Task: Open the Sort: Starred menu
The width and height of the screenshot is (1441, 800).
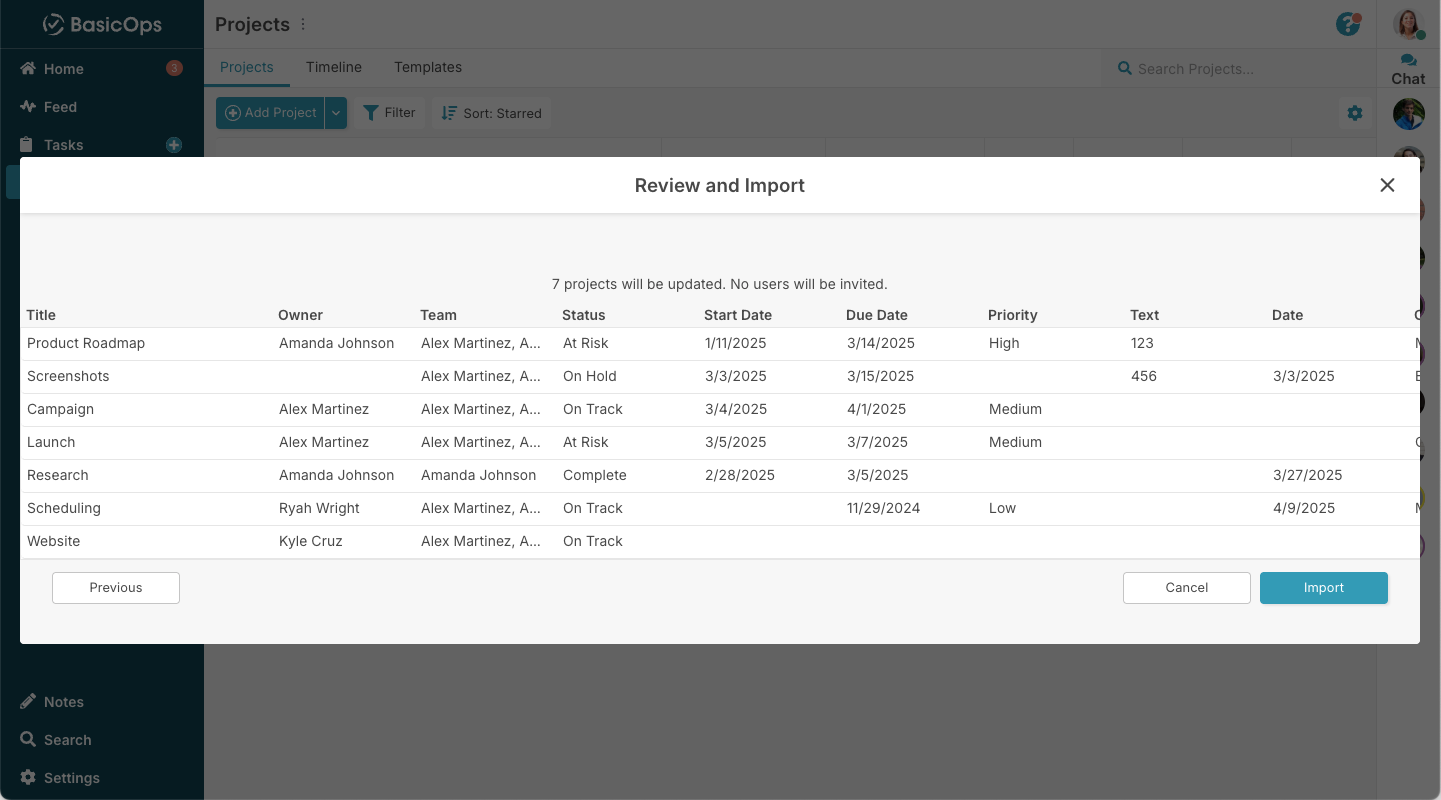Action: coord(491,113)
